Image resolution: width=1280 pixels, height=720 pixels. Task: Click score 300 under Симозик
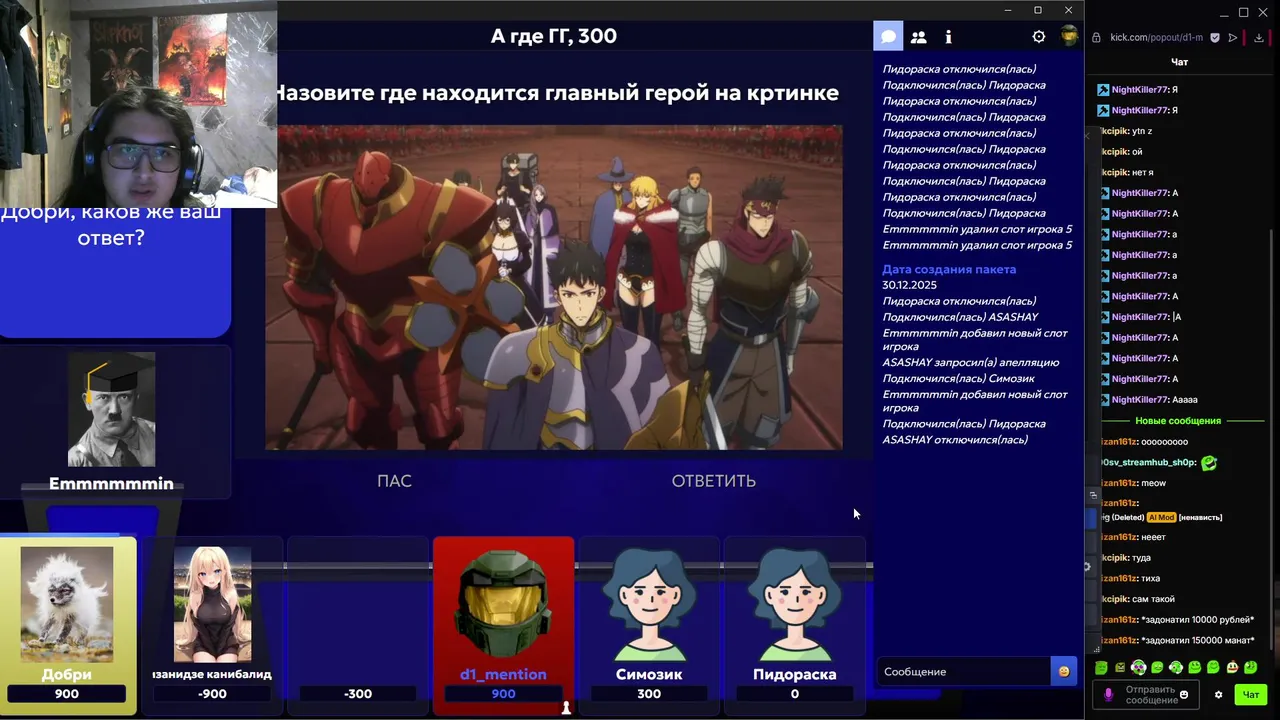click(x=649, y=694)
